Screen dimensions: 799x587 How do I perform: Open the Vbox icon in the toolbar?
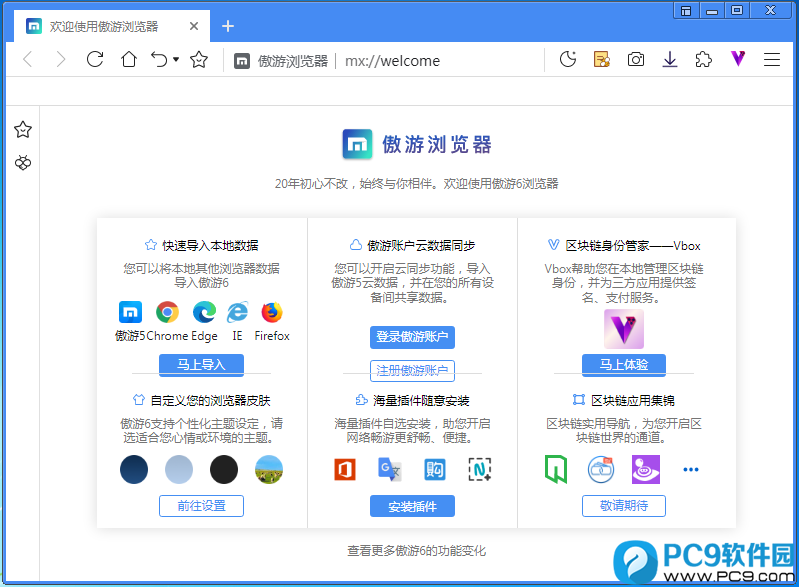pyautogui.click(x=737, y=59)
